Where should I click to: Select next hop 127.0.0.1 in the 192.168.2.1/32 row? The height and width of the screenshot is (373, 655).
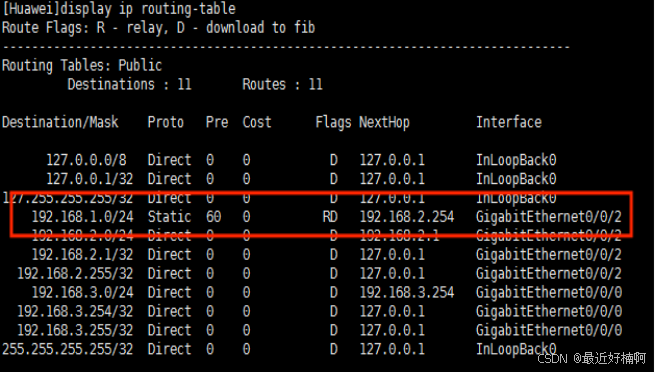392,254
